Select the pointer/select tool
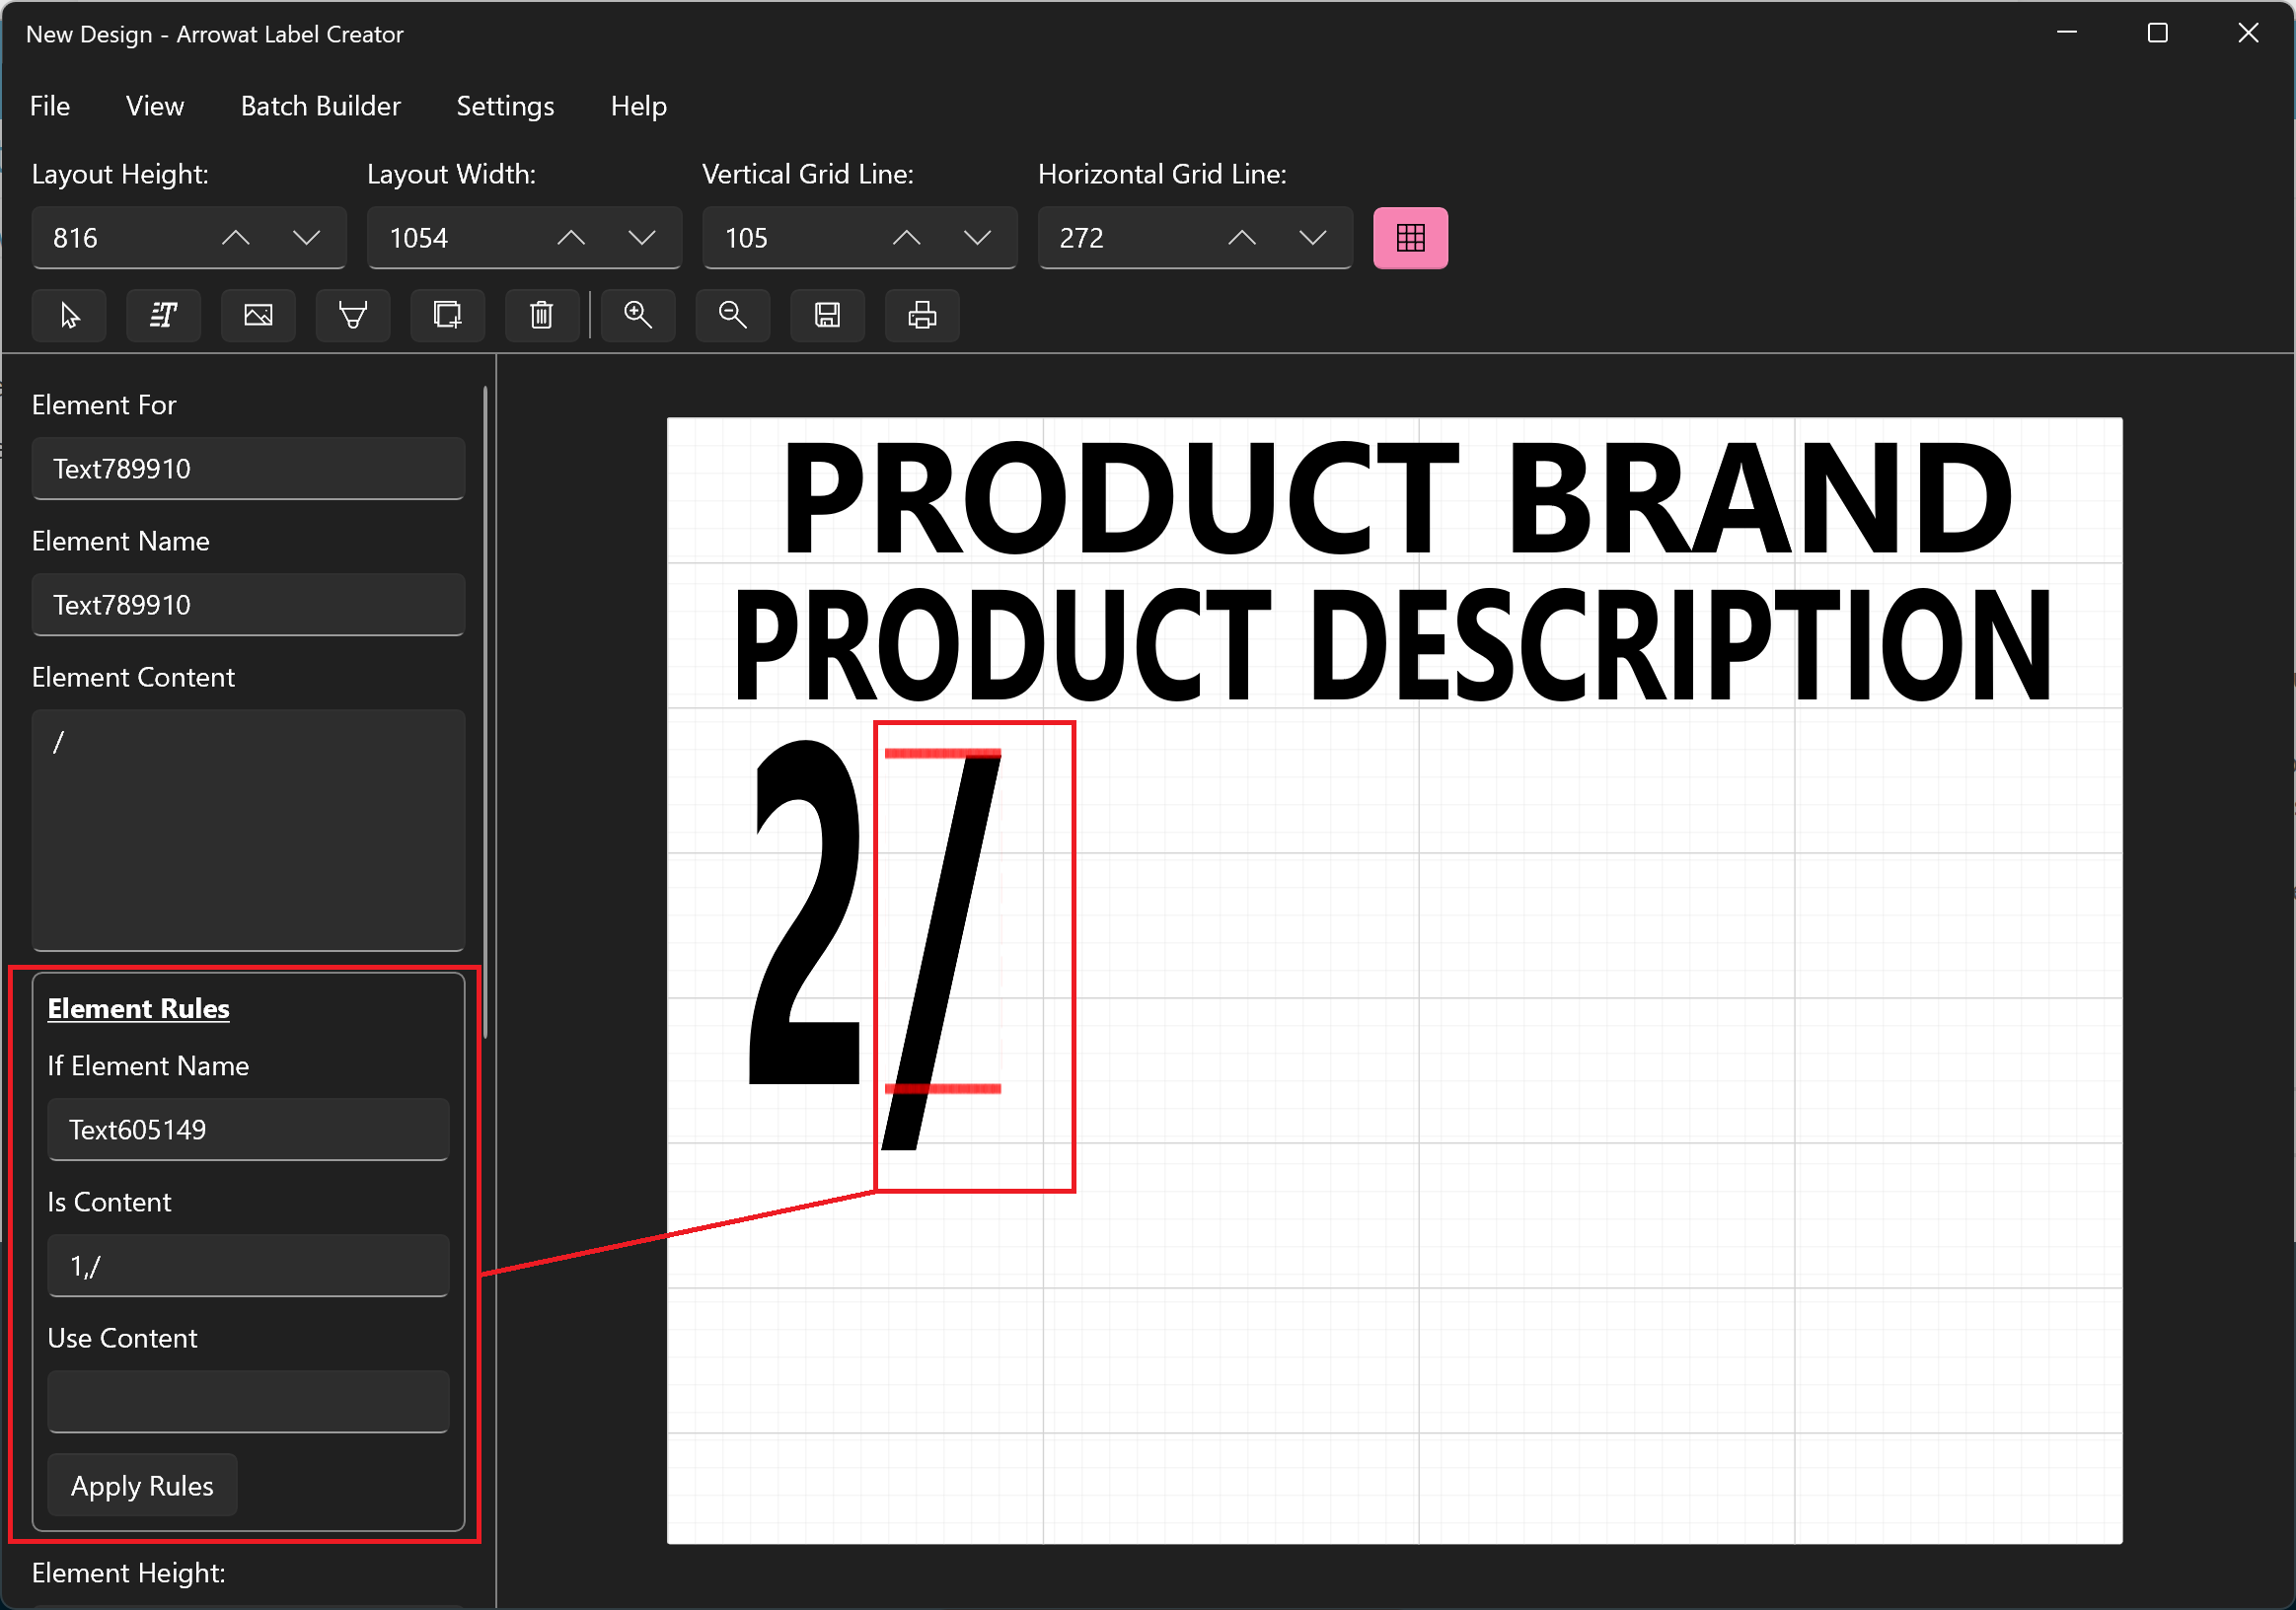 coord(70,316)
